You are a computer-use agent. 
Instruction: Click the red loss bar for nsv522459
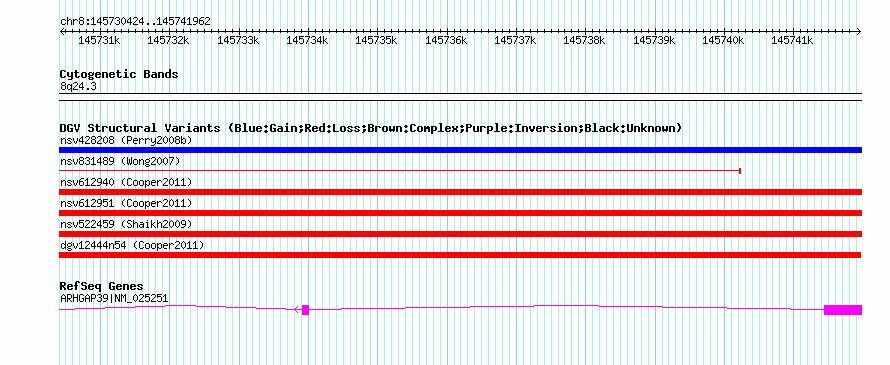click(x=460, y=234)
